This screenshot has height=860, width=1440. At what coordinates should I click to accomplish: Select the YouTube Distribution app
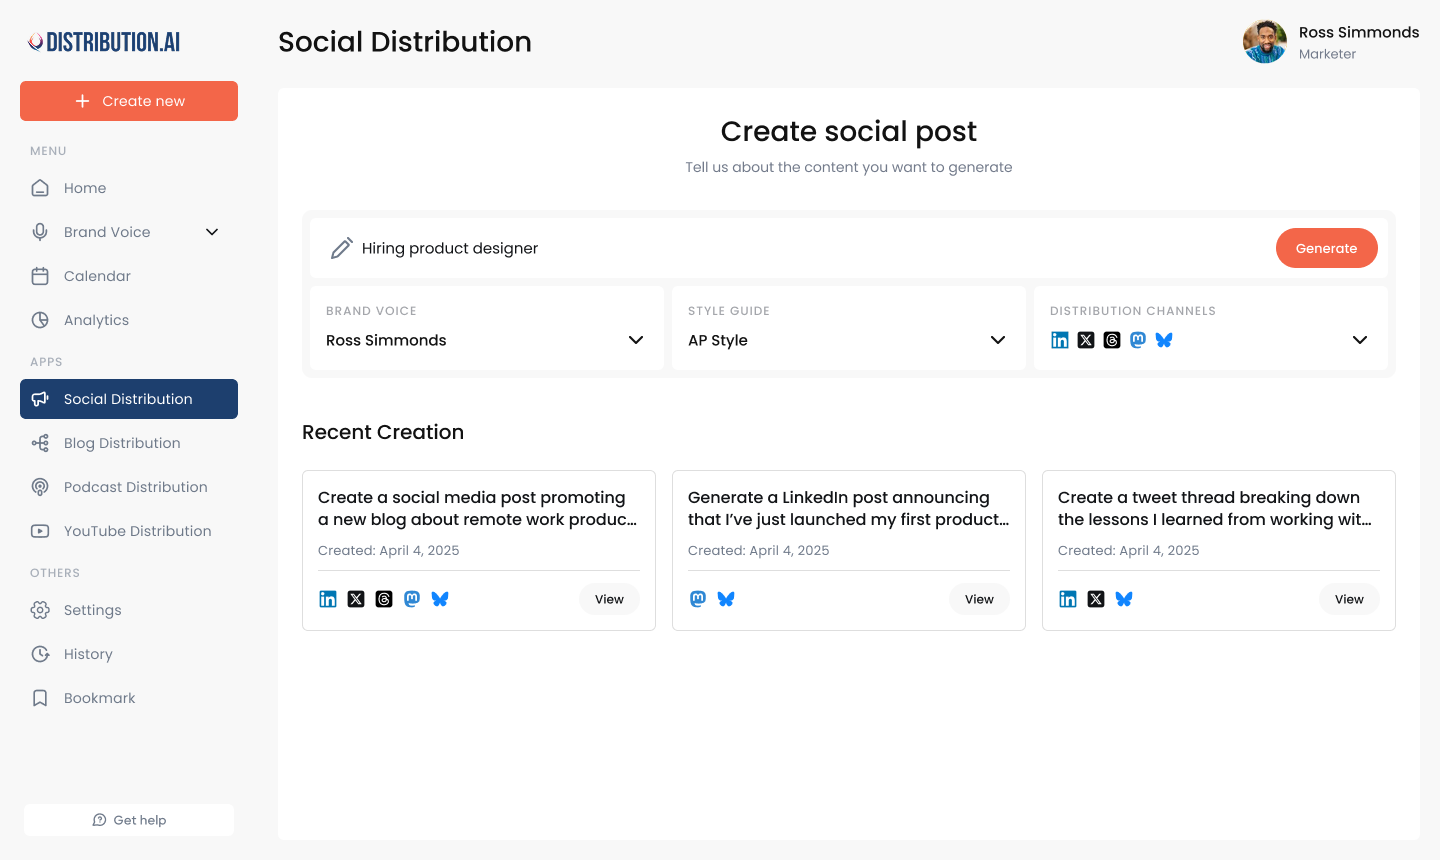click(x=136, y=531)
